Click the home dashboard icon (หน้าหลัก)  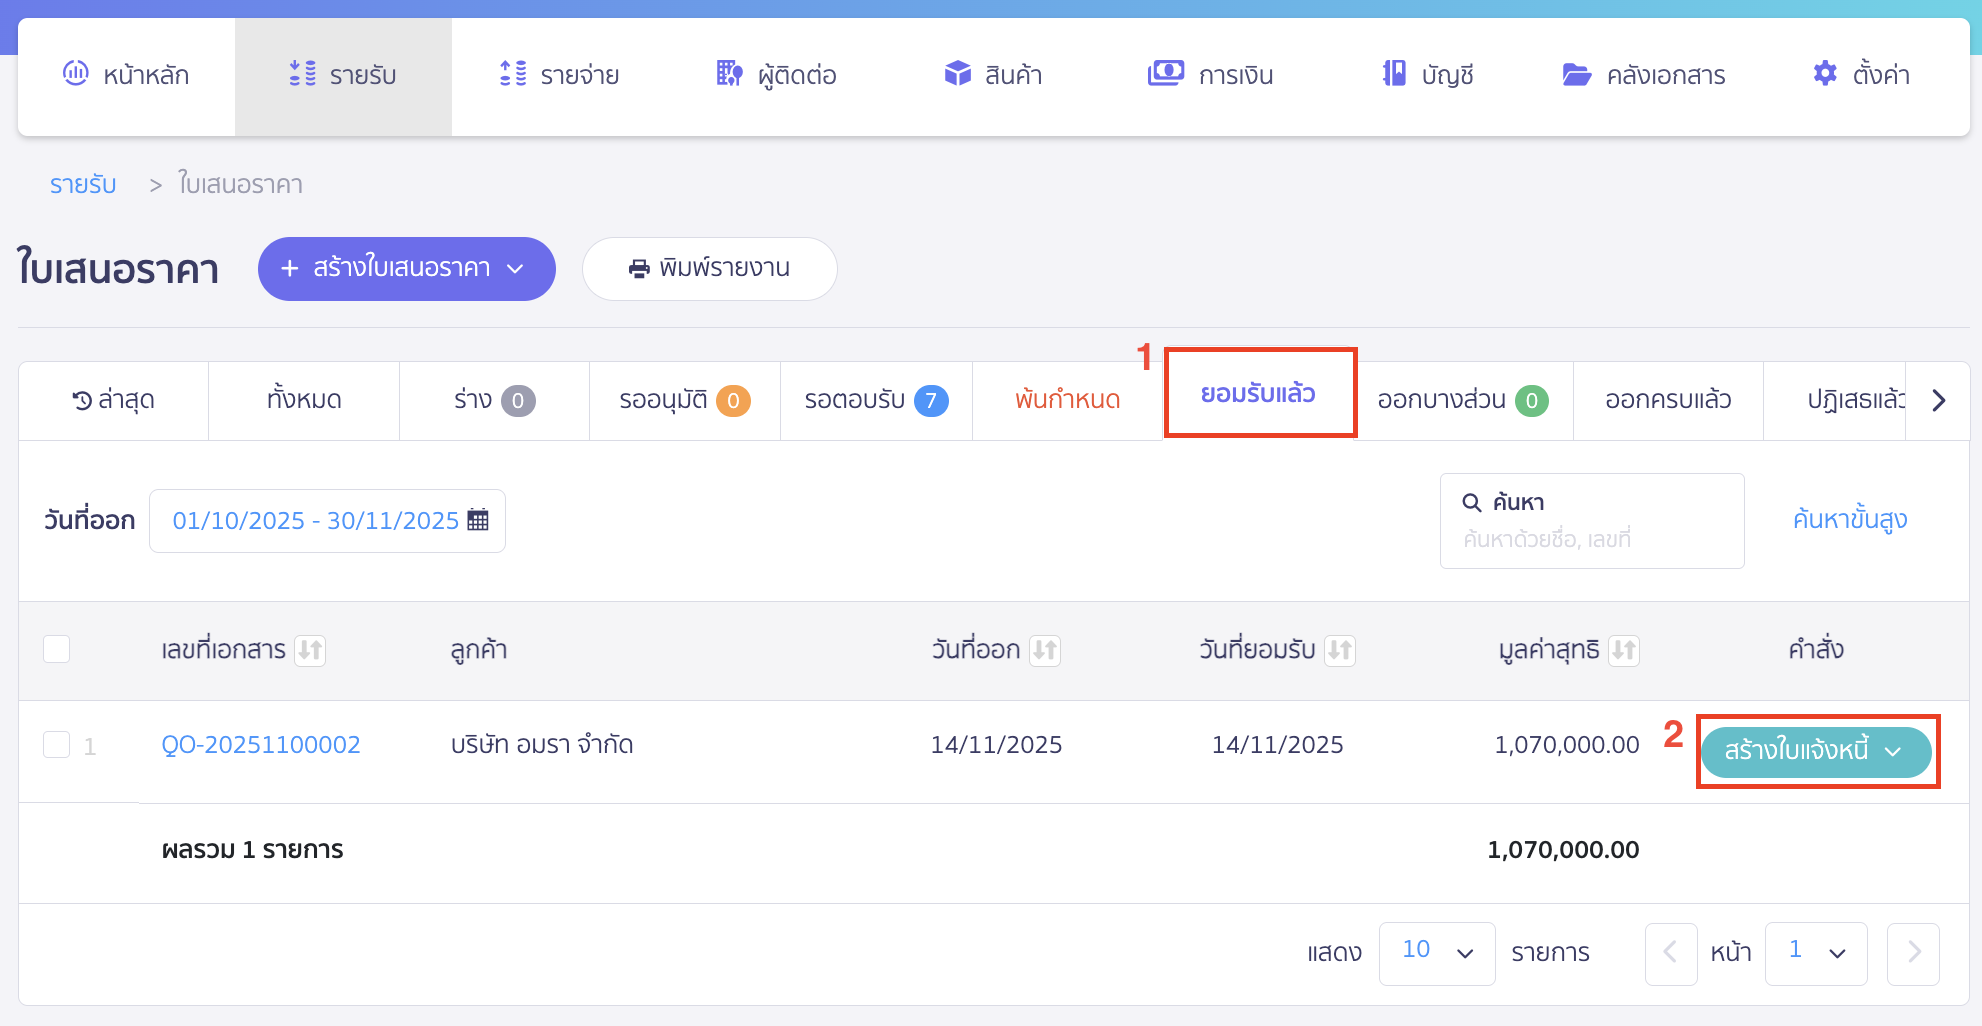[x=76, y=73]
